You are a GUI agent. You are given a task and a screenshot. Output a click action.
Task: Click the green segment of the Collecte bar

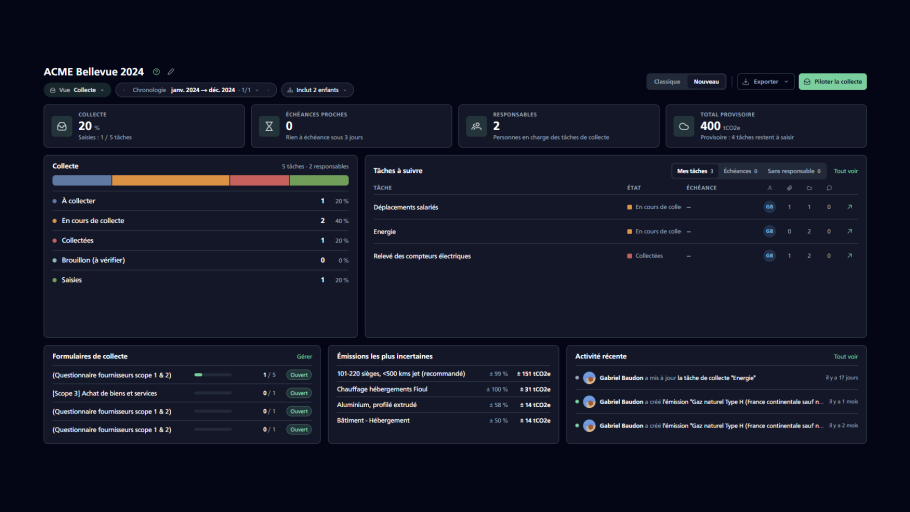(319, 181)
